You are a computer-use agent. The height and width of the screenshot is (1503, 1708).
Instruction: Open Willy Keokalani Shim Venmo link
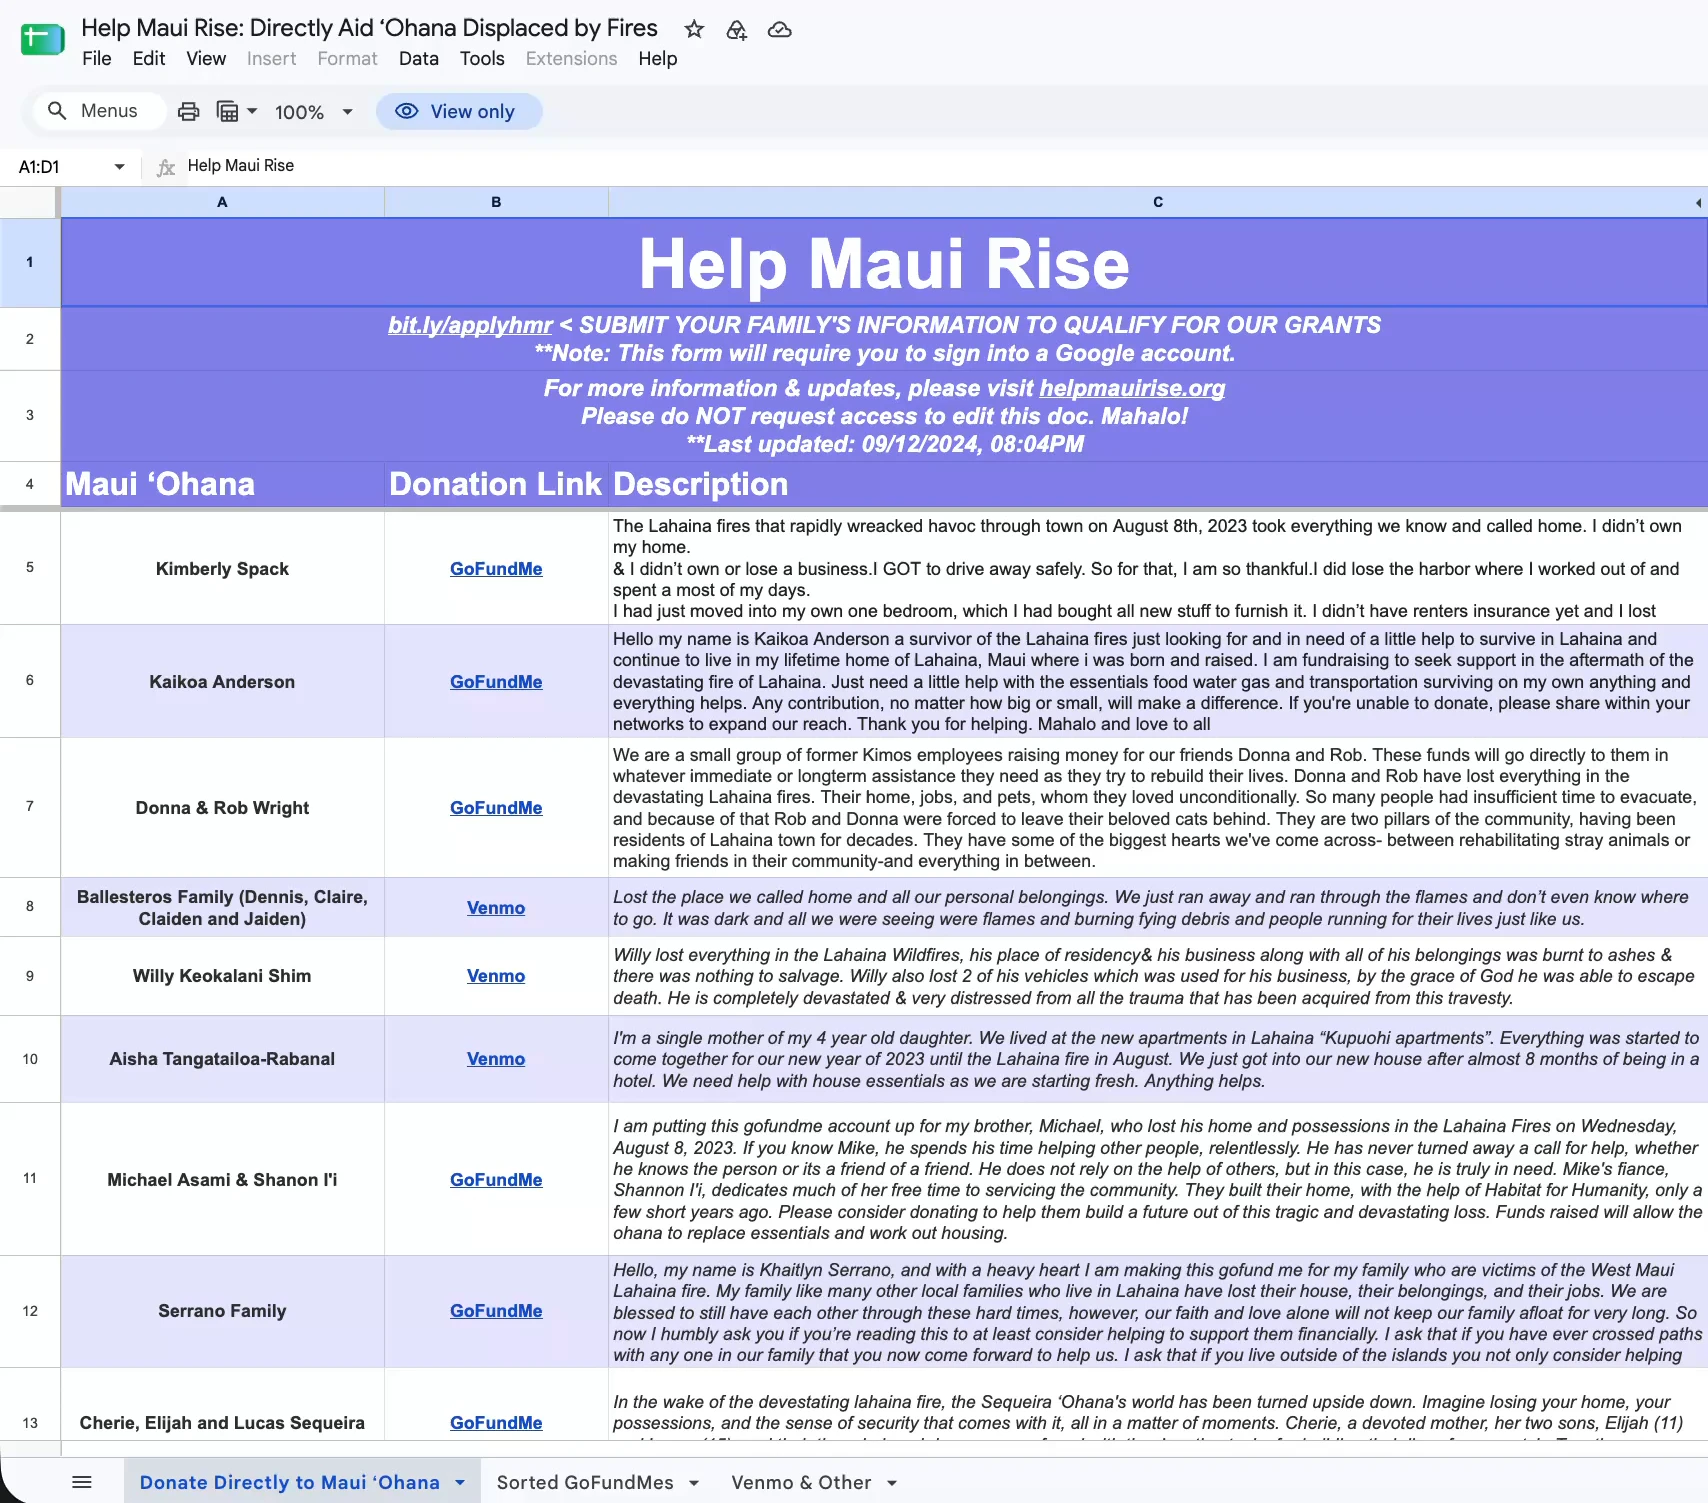coord(496,976)
